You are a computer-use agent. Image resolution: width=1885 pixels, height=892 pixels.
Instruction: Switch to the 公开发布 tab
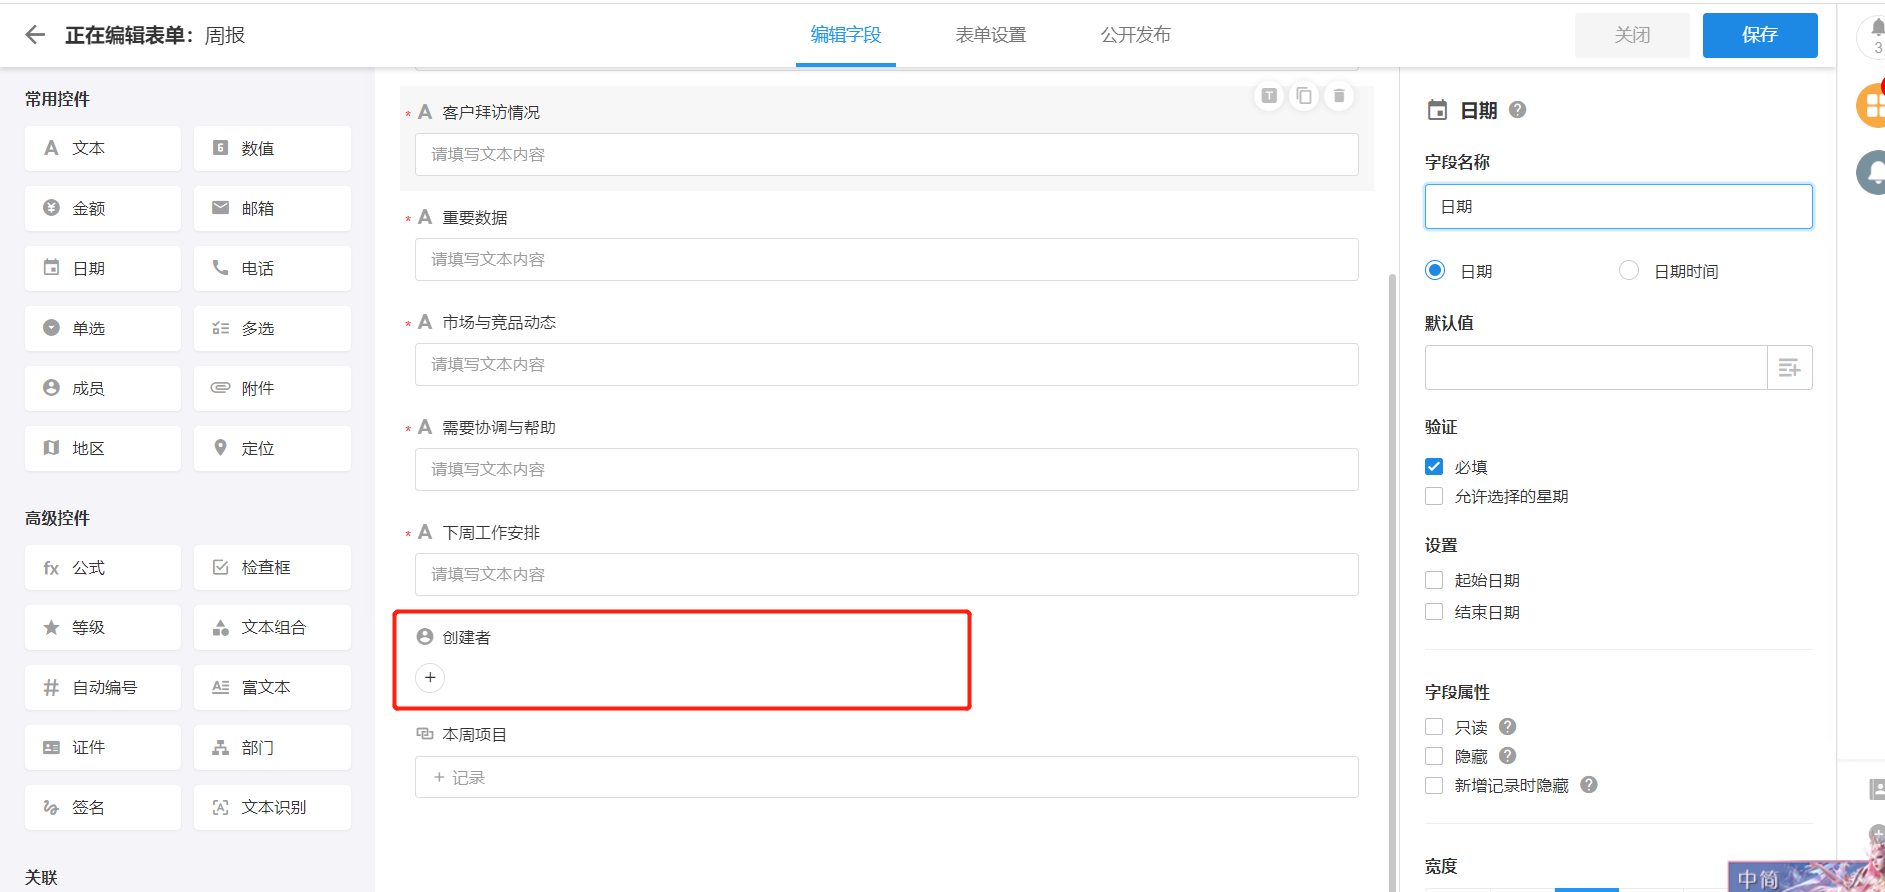(1136, 35)
